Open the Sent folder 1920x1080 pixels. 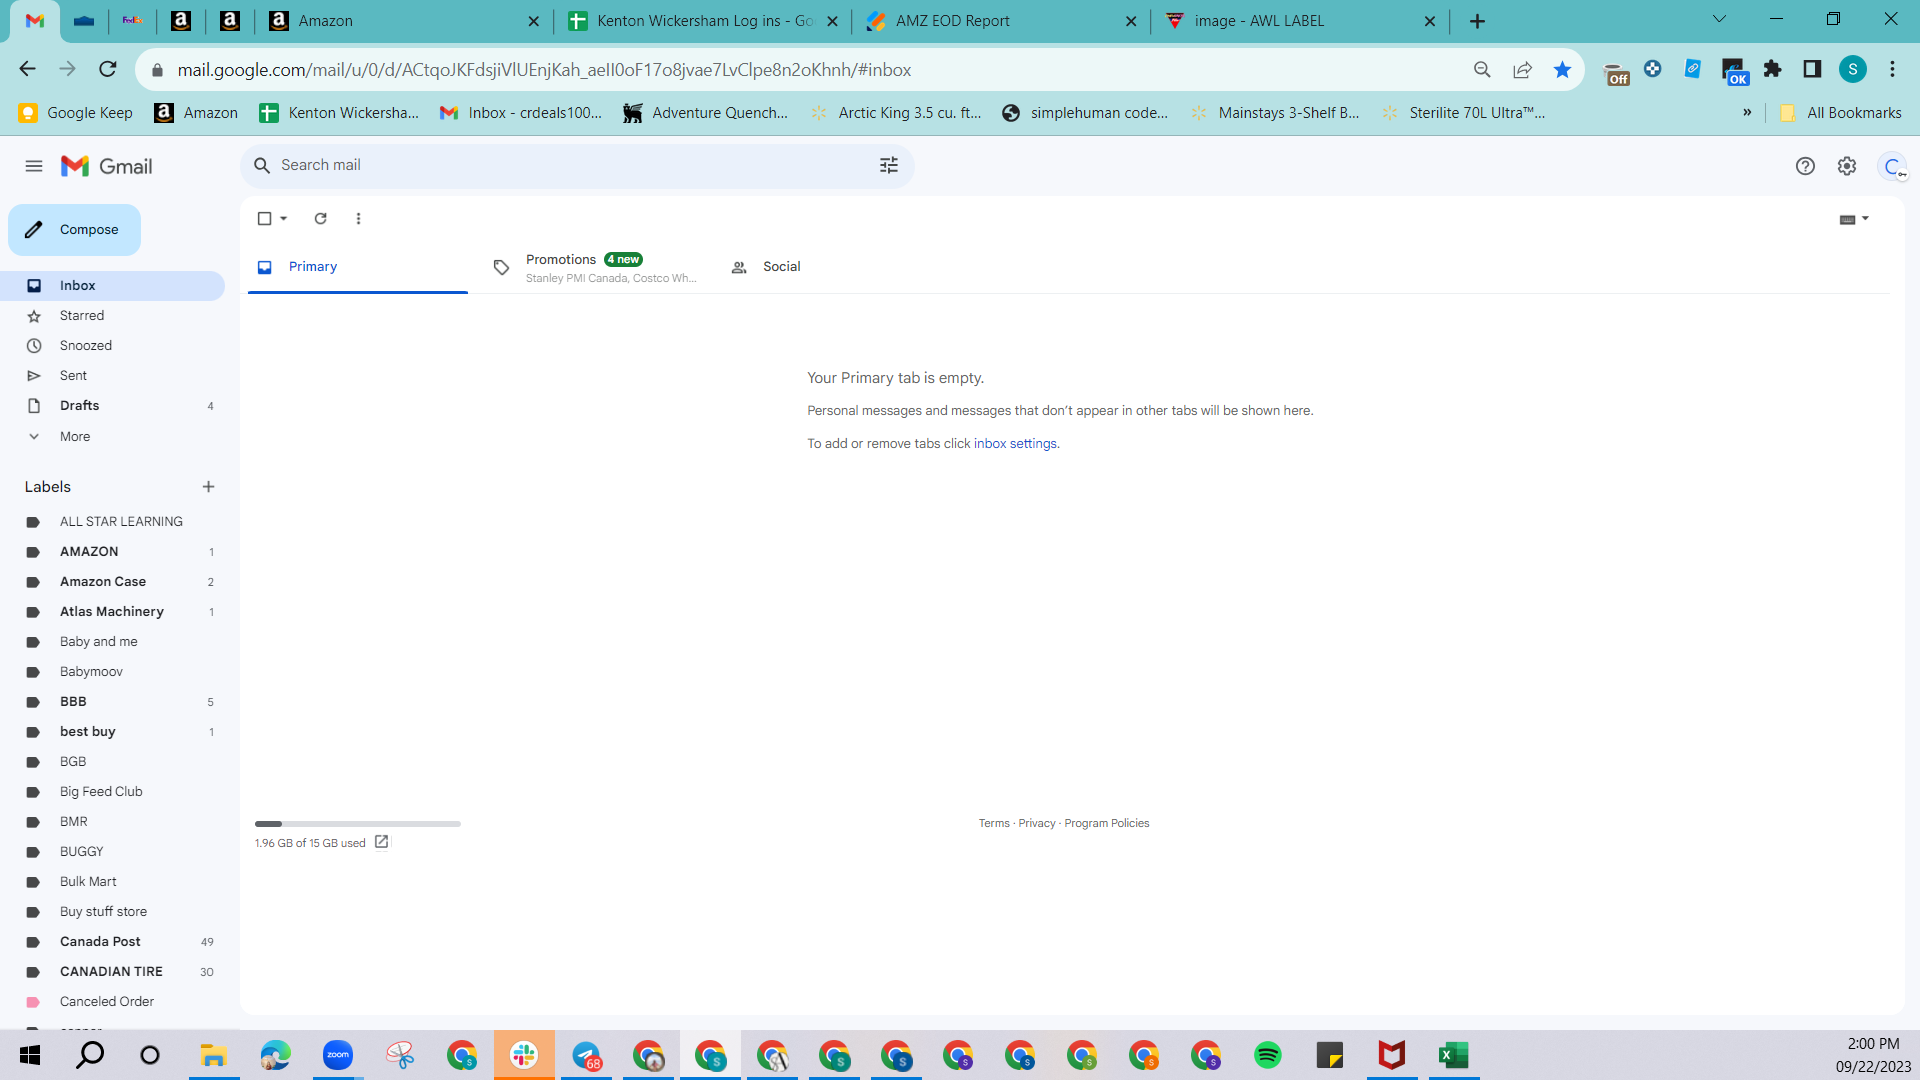point(112,376)
